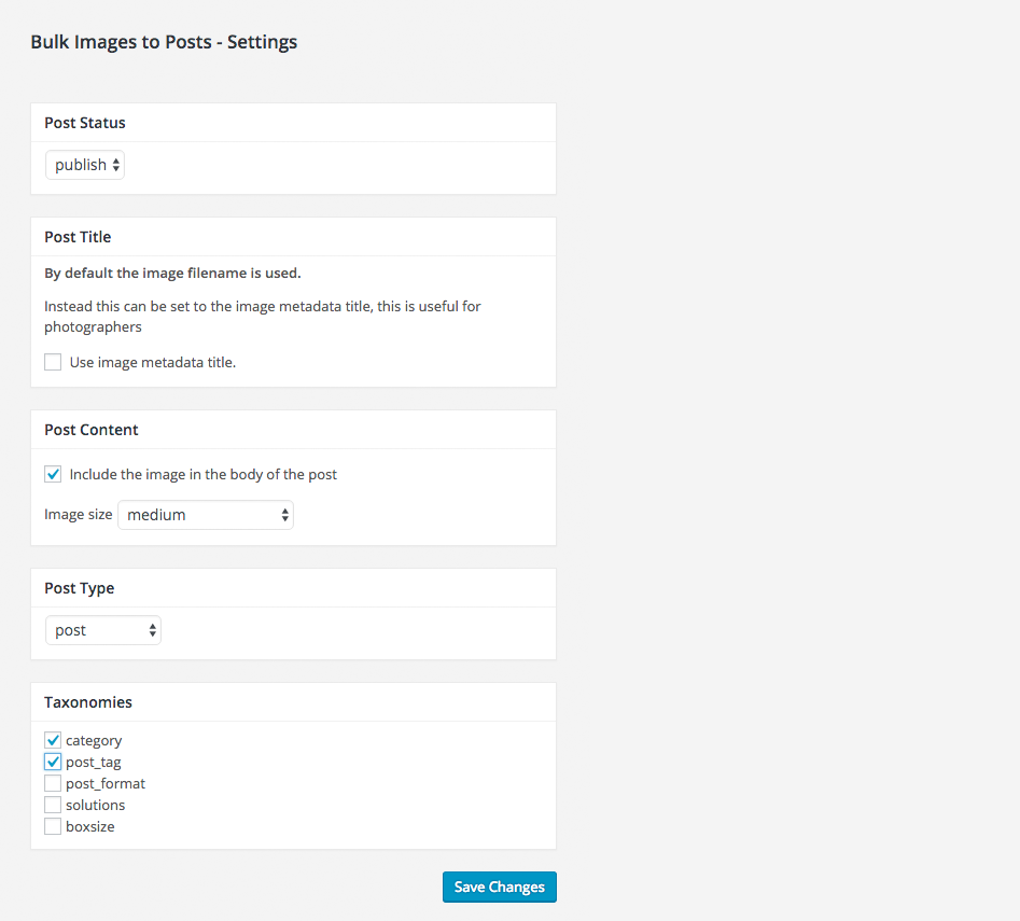The image size is (1020, 921).
Task: Click the Post Content section title
Action: [x=91, y=429]
